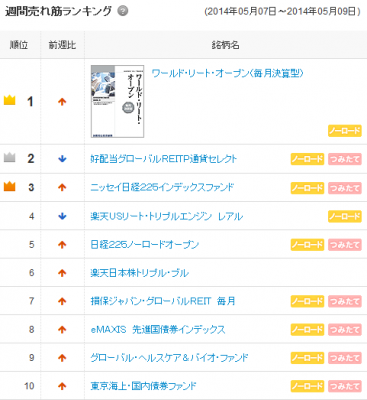Open 楽天日本株トリプル・ブル fund link
Viewport: 367px width, 400px height.
point(140,273)
